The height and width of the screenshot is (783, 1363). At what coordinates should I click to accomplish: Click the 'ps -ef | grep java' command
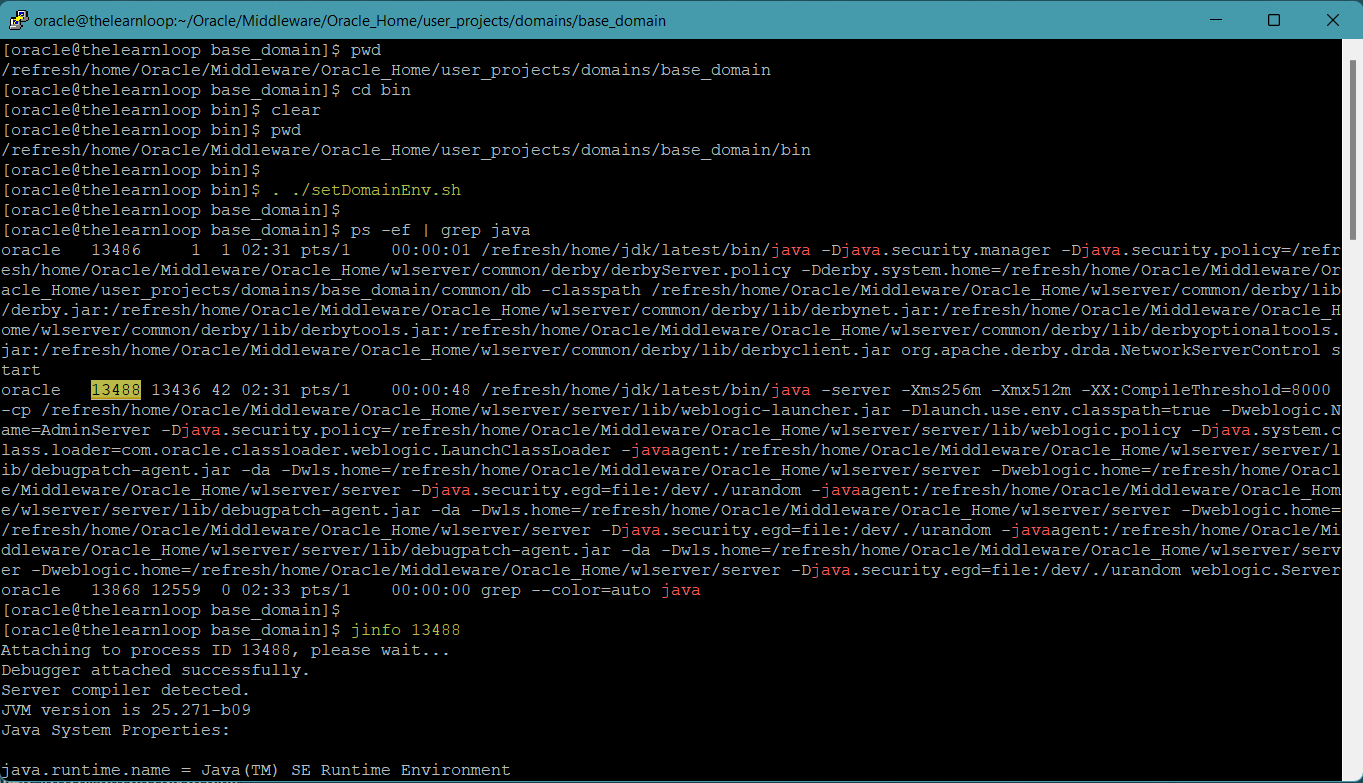pos(440,230)
